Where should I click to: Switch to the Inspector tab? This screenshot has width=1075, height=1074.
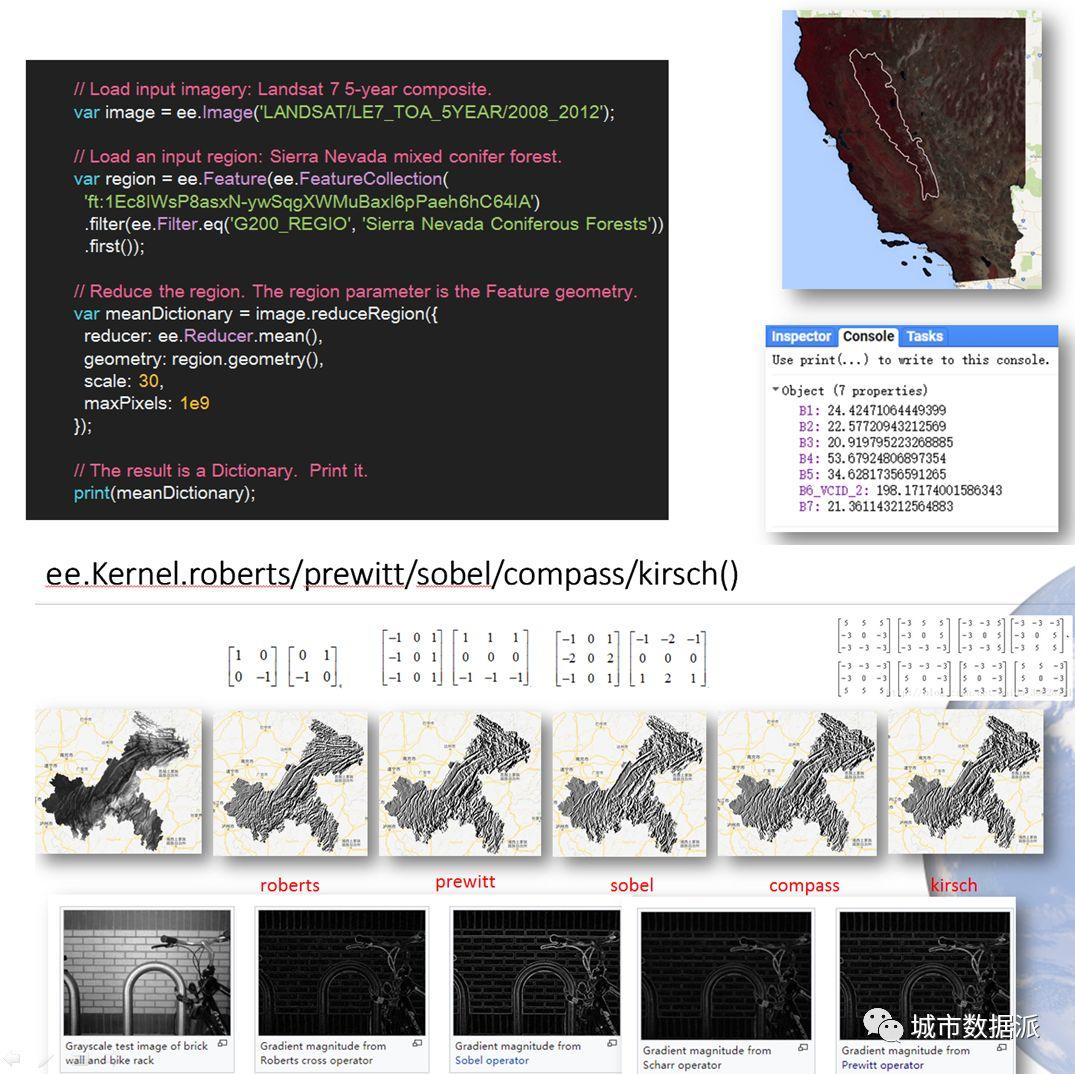[x=801, y=337]
